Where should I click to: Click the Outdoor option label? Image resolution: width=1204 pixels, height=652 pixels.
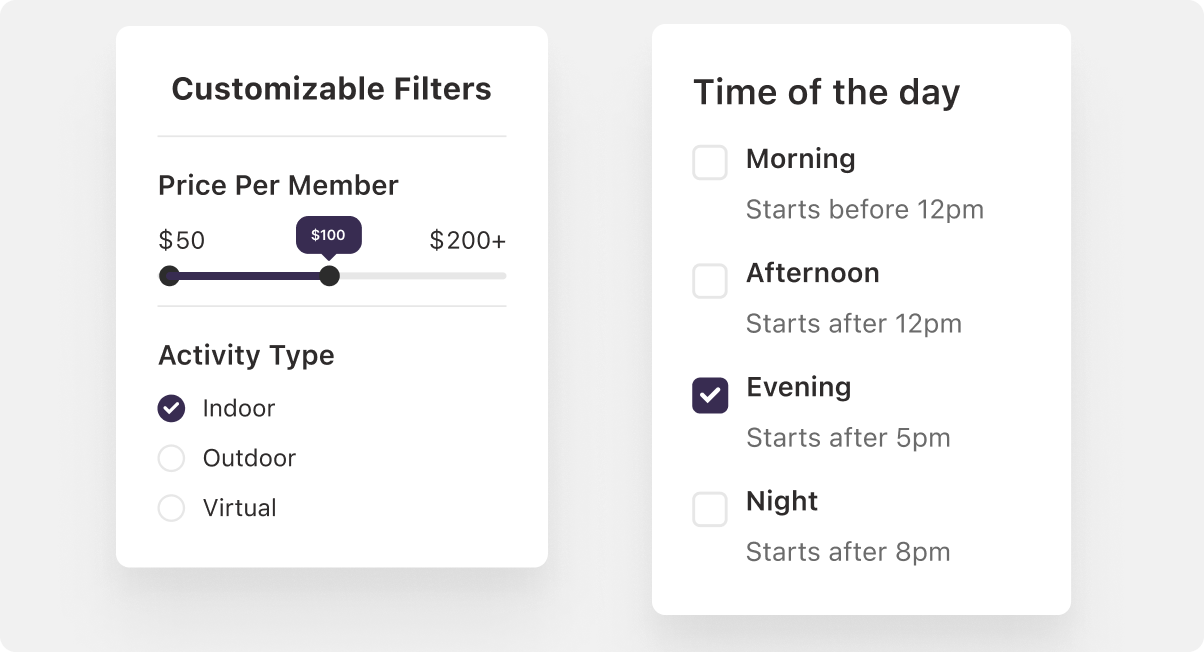coord(249,458)
